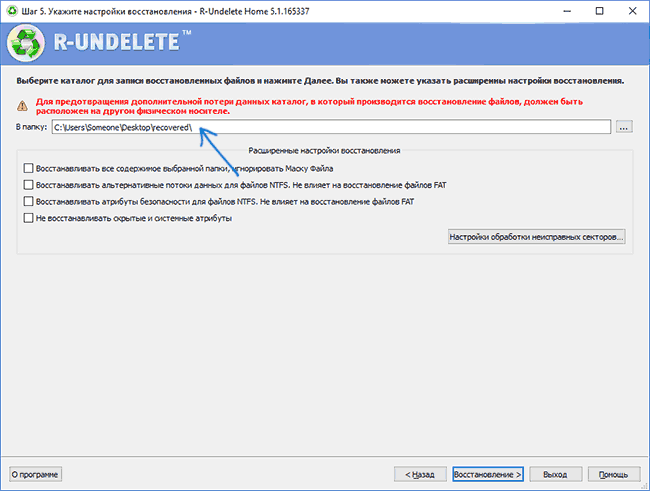The image size is (650, 491).
Task: Toggle recovery of alternative NTFS data streams
Action: tap(28, 185)
